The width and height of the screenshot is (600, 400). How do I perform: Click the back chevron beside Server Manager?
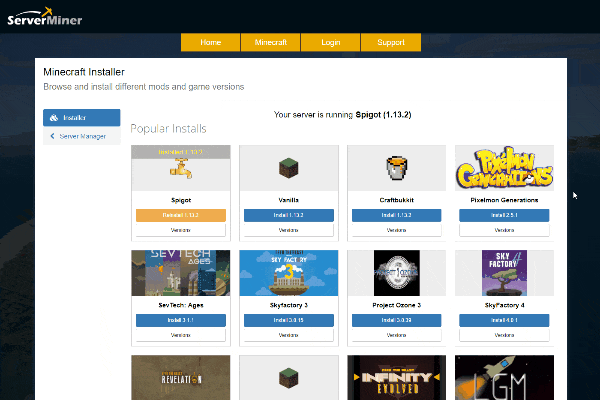tap(52, 136)
